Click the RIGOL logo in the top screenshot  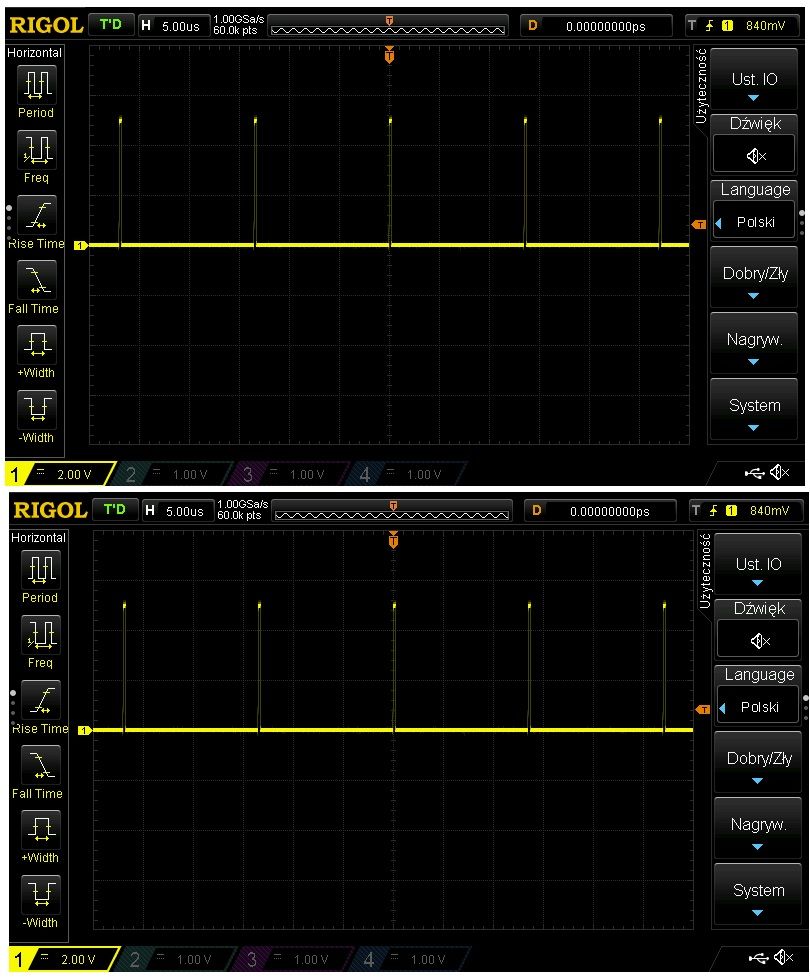point(47,25)
